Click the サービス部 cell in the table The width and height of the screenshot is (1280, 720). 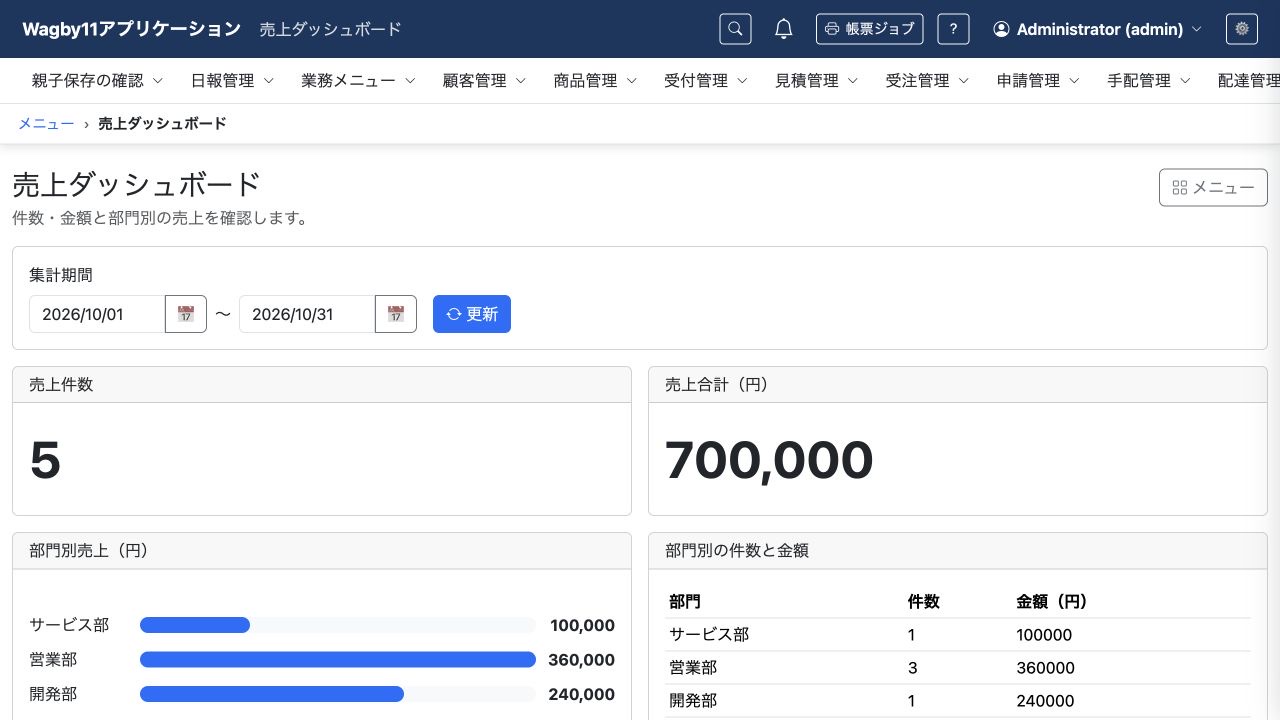point(709,635)
